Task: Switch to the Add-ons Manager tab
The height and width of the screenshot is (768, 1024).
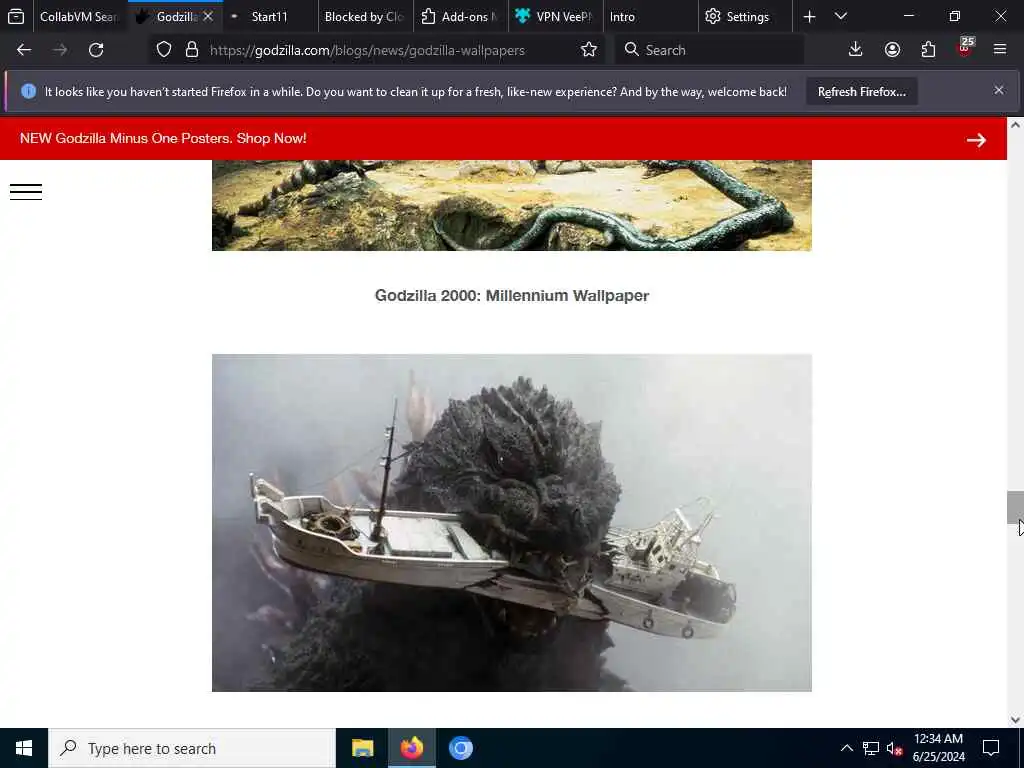Action: tap(460, 17)
